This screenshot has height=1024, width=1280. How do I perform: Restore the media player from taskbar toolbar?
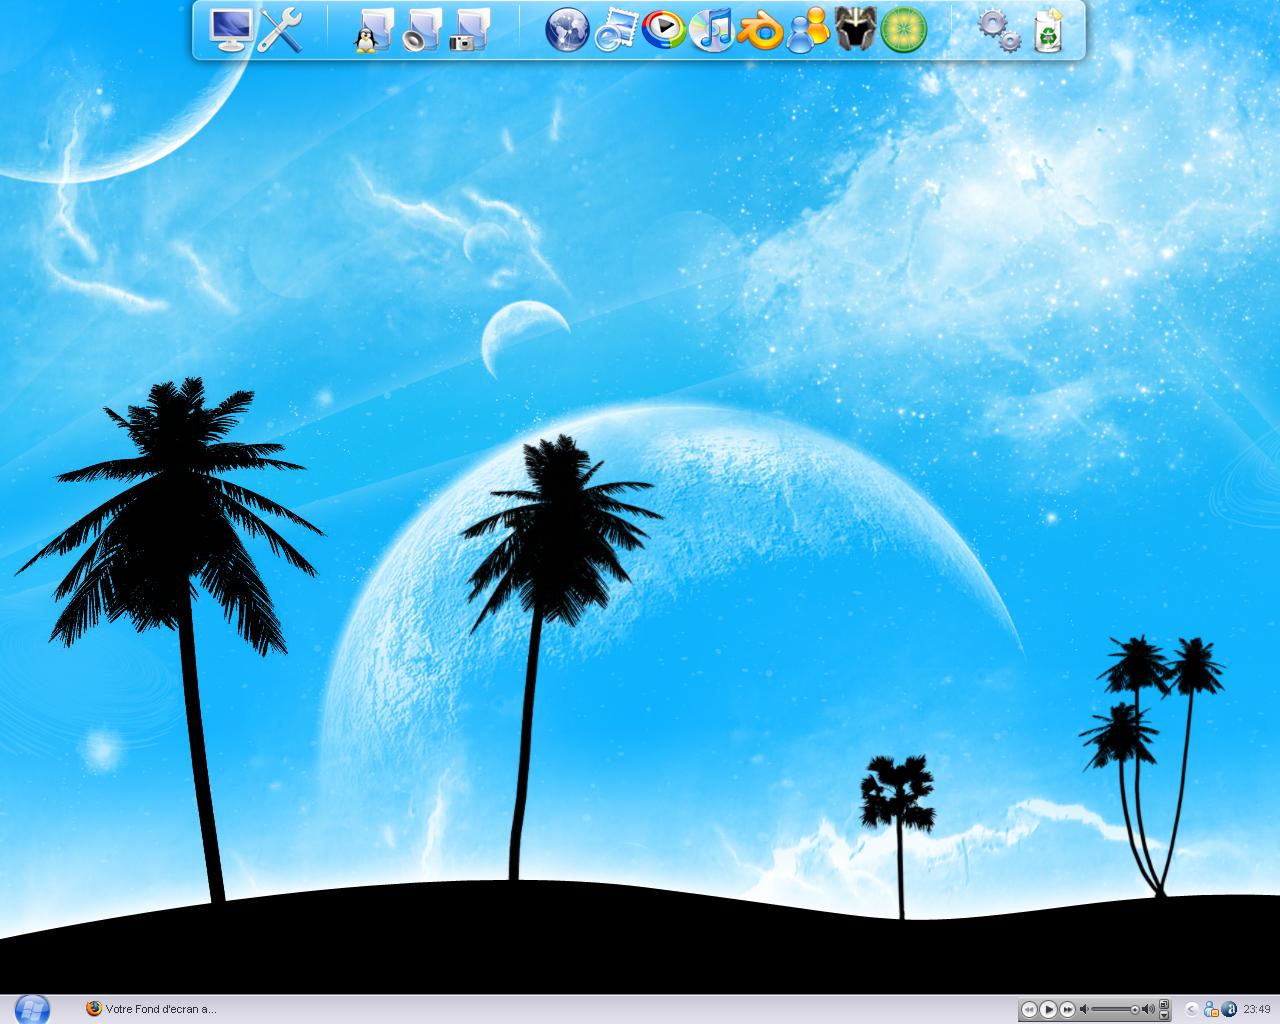[1164, 1004]
